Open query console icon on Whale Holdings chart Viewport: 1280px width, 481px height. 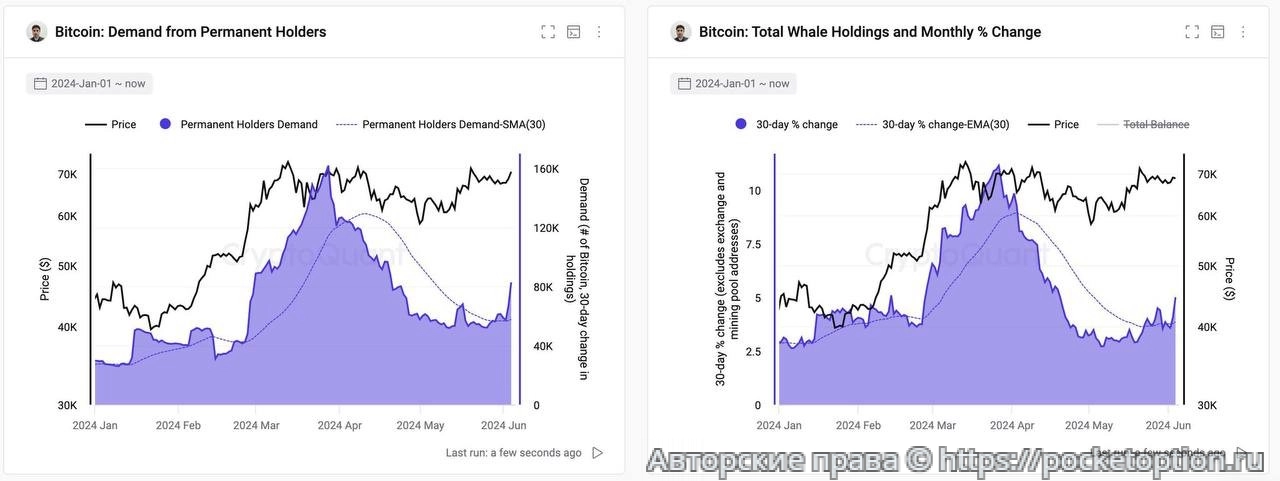[1218, 32]
